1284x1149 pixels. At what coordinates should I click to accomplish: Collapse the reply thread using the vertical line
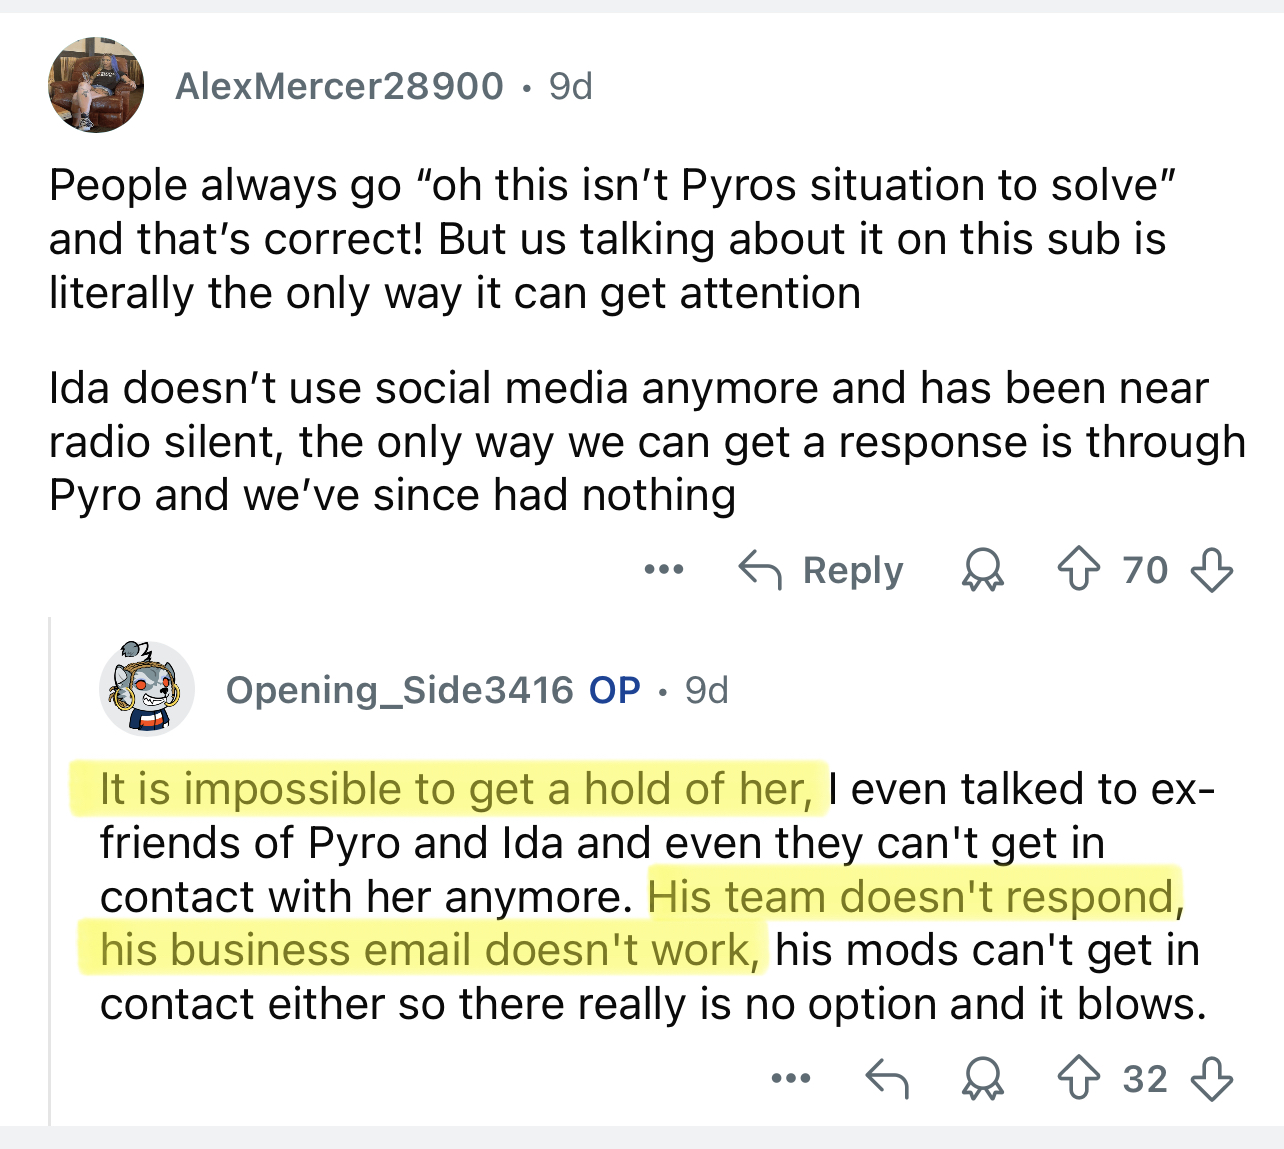tap(50, 870)
